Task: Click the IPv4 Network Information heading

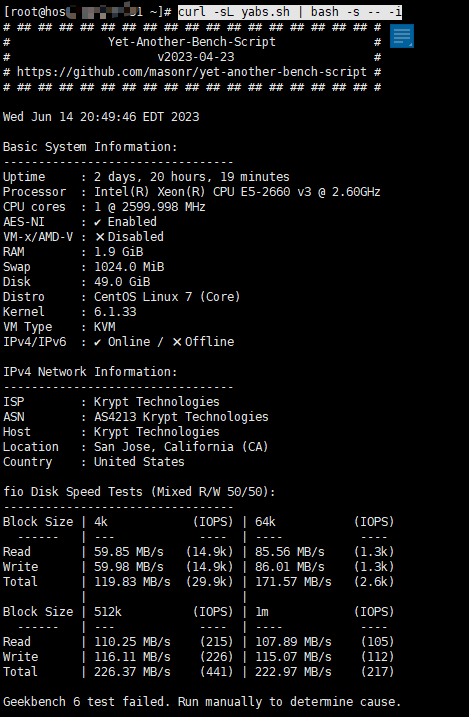Action: pyautogui.click(x=90, y=372)
